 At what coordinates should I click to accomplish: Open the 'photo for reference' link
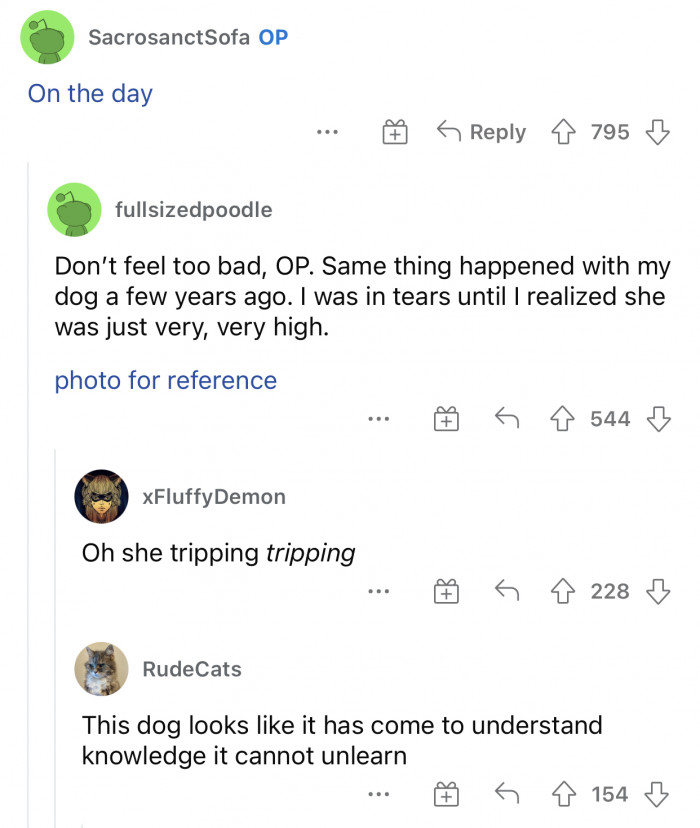(164, 380)
